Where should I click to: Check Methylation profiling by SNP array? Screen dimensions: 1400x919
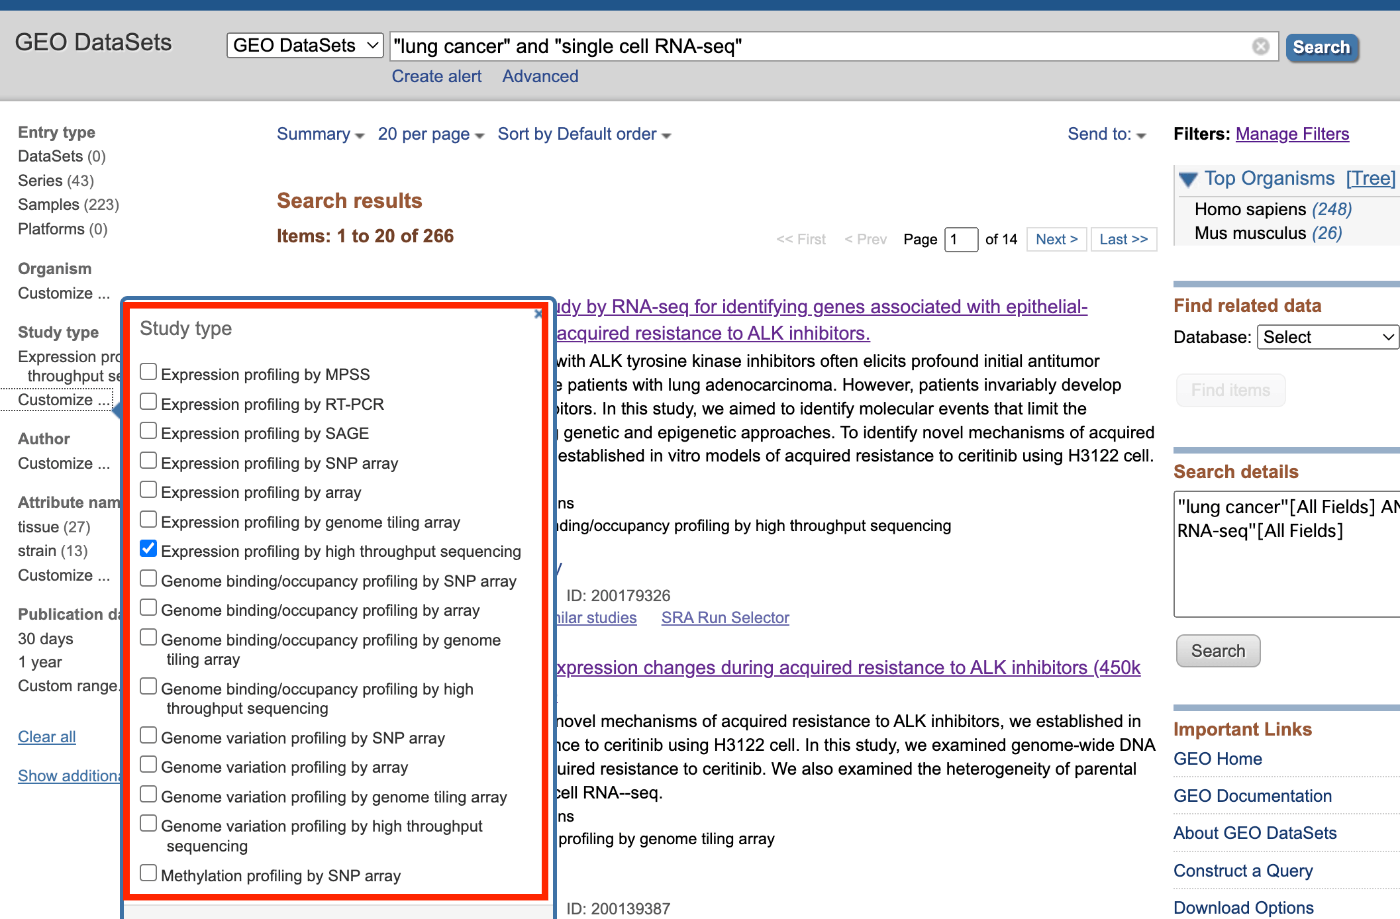point(148,873)
